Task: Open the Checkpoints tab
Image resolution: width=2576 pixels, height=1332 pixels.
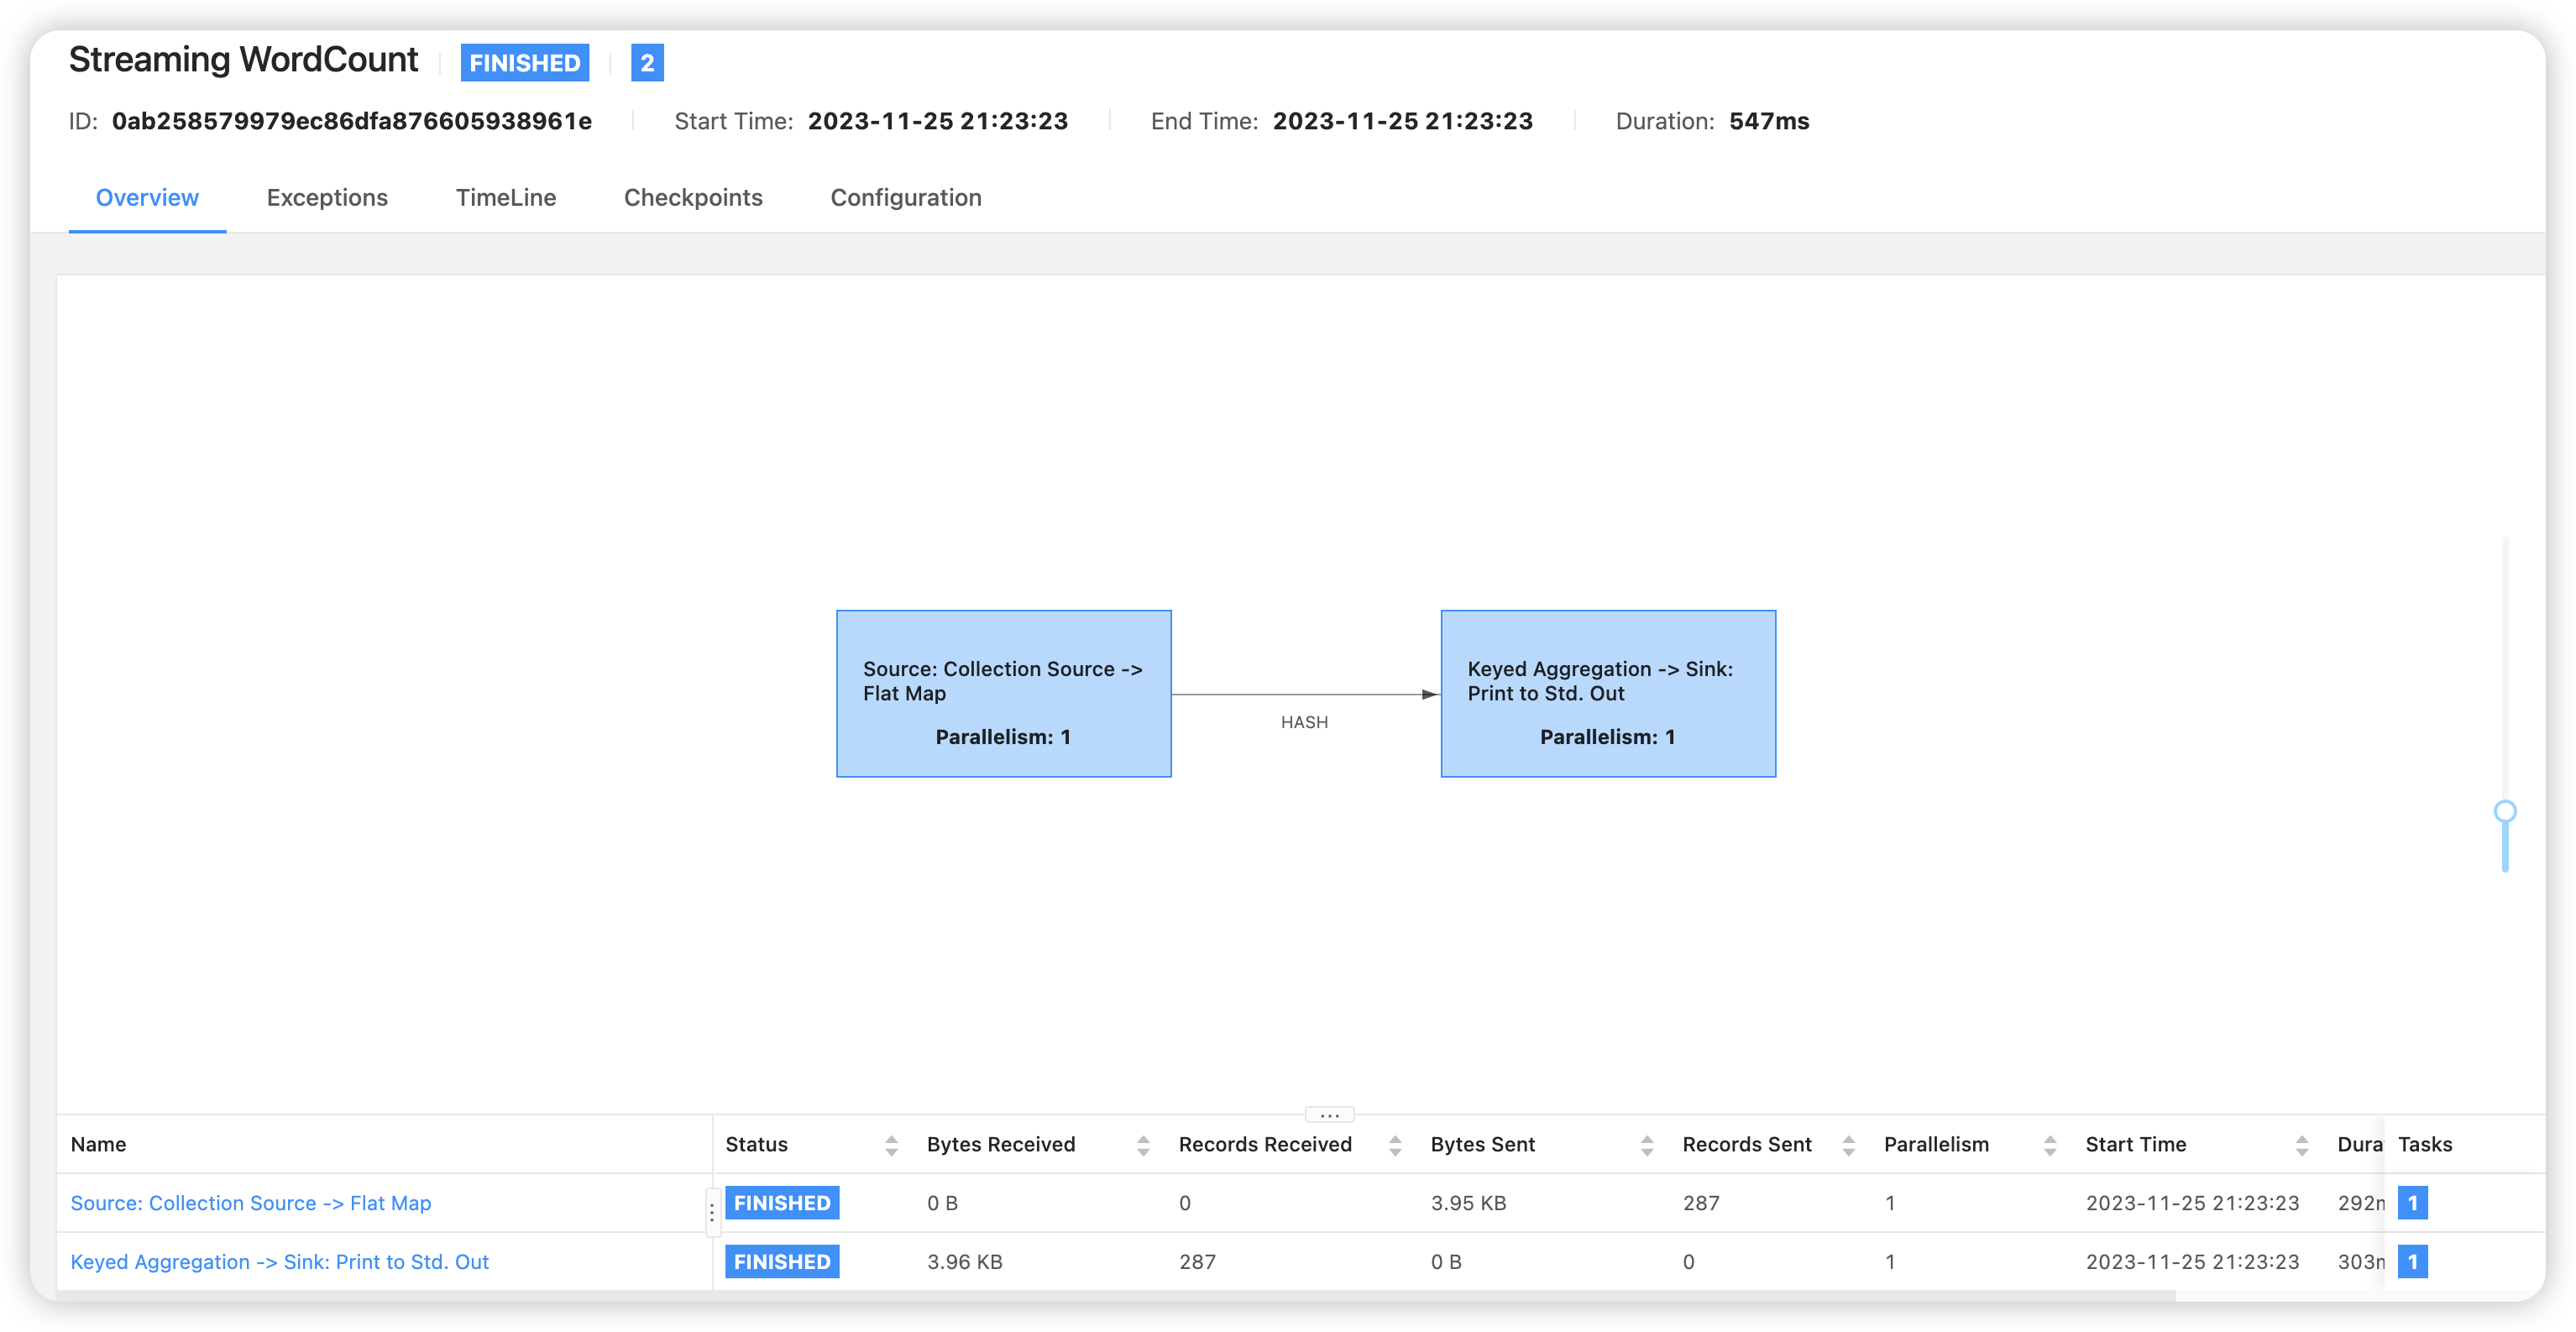Action: (x=693, y=197)
